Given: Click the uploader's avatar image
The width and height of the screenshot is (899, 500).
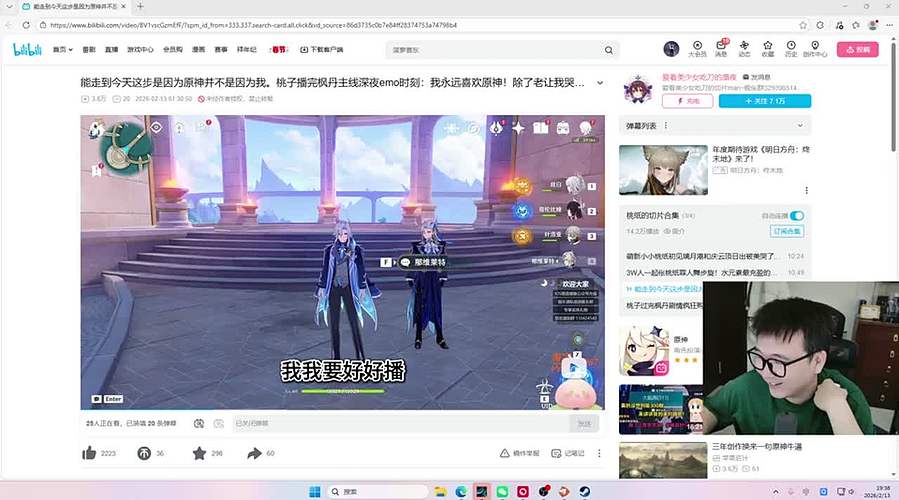Looking at the screenshot, I should tap(638, 89).
